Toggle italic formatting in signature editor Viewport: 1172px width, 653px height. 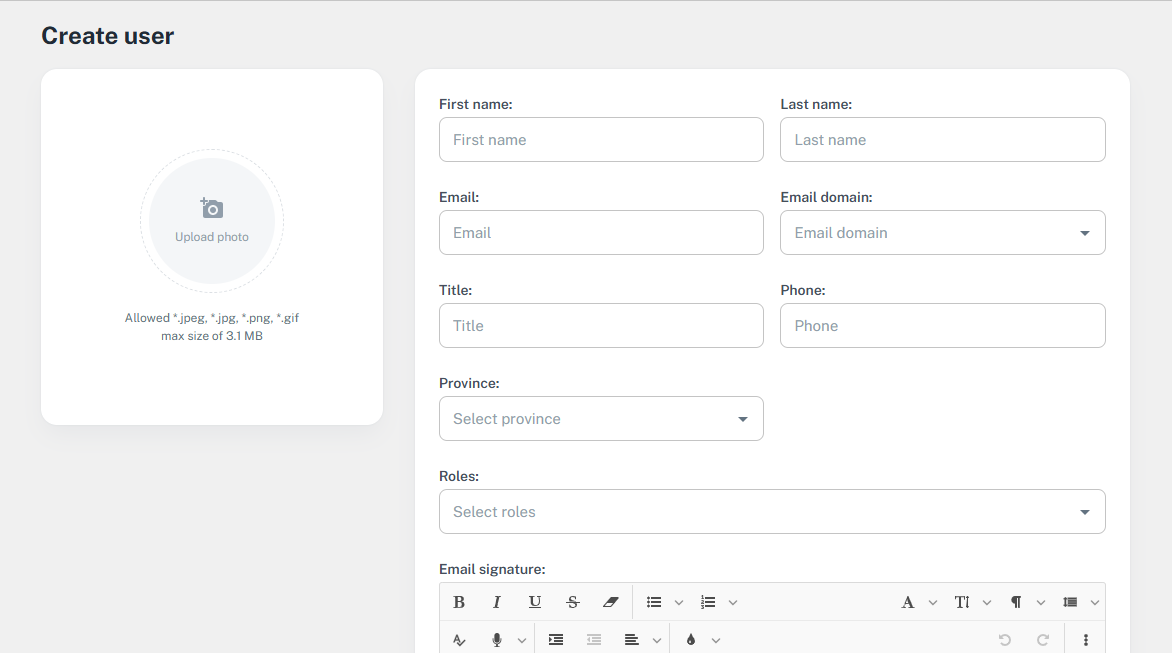(x=497, y=602)
